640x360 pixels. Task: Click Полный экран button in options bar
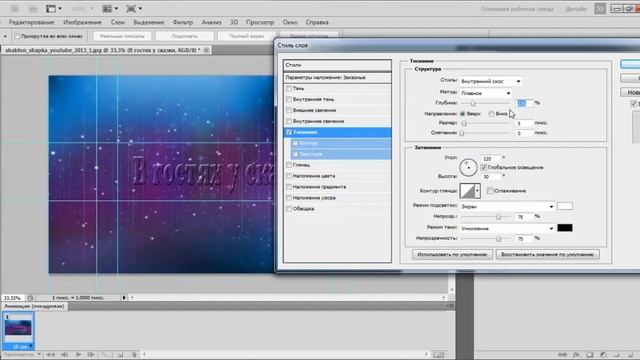coord(247,36)
